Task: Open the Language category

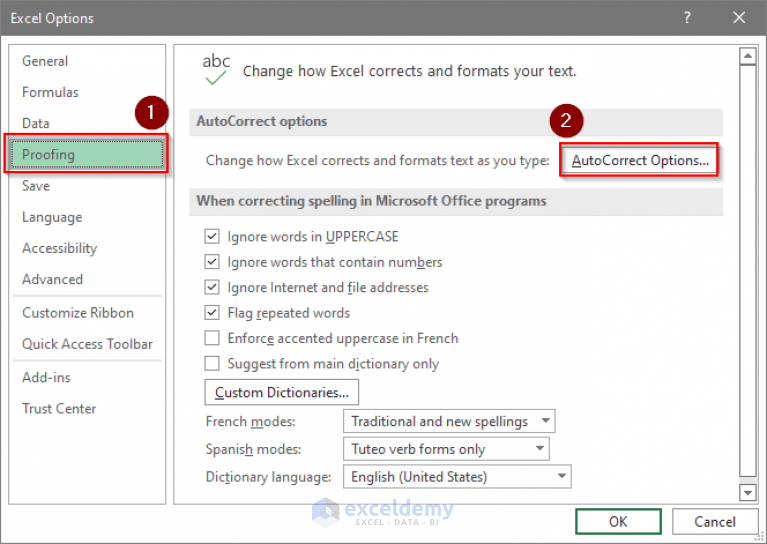Action: coord(52,217)
